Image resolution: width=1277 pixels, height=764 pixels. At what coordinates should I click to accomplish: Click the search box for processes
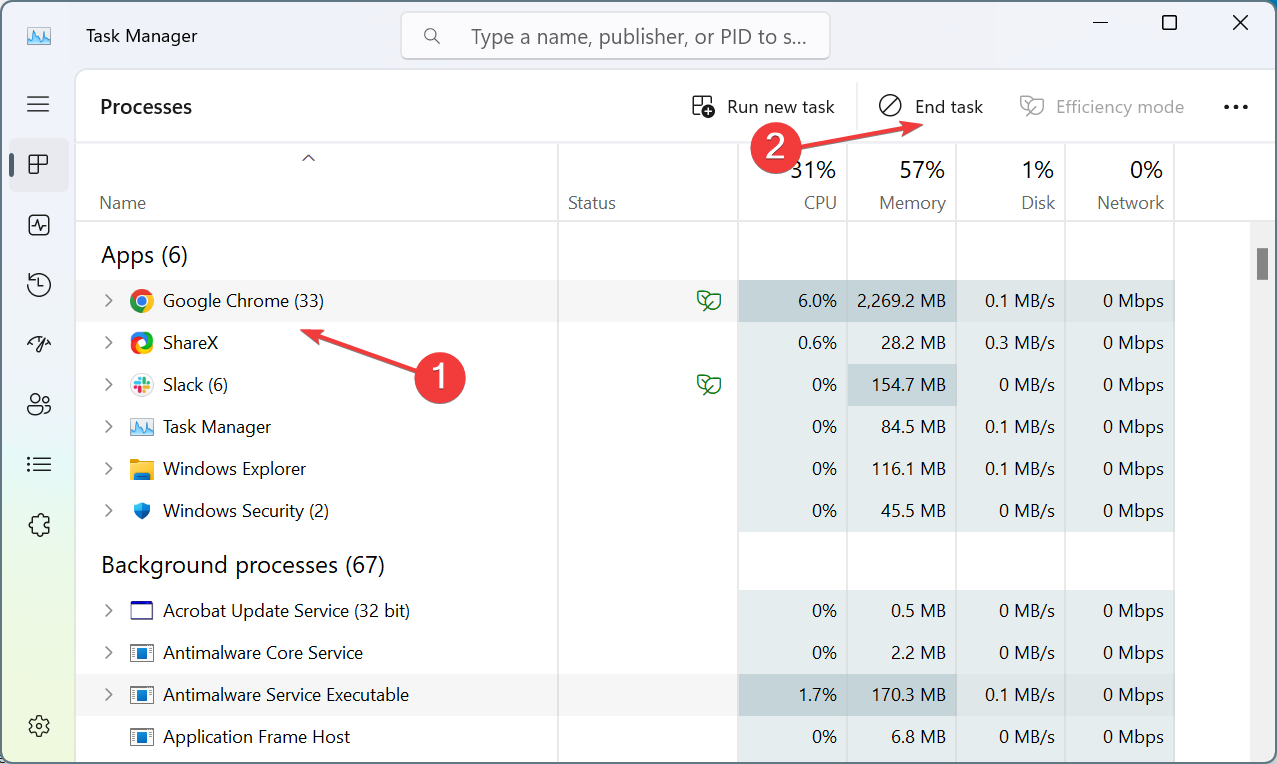[x=615, y=36]
